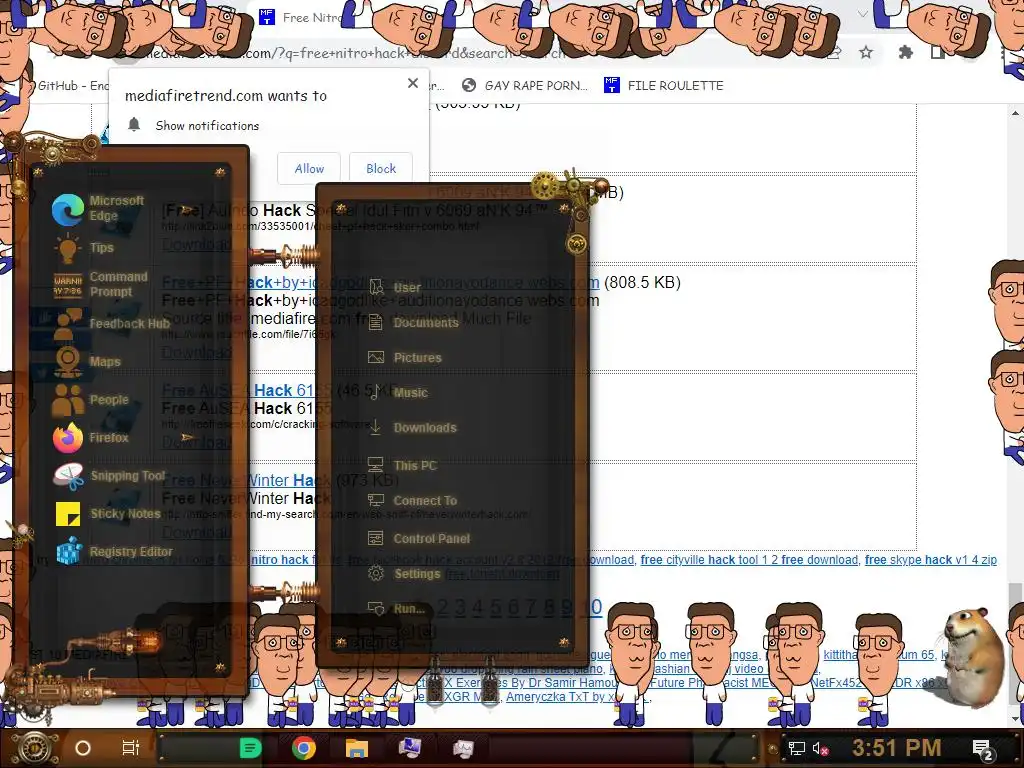Open File Explorer from the taskbar
This screenshot has width=1024, height=768.
(x=357, y=748)
